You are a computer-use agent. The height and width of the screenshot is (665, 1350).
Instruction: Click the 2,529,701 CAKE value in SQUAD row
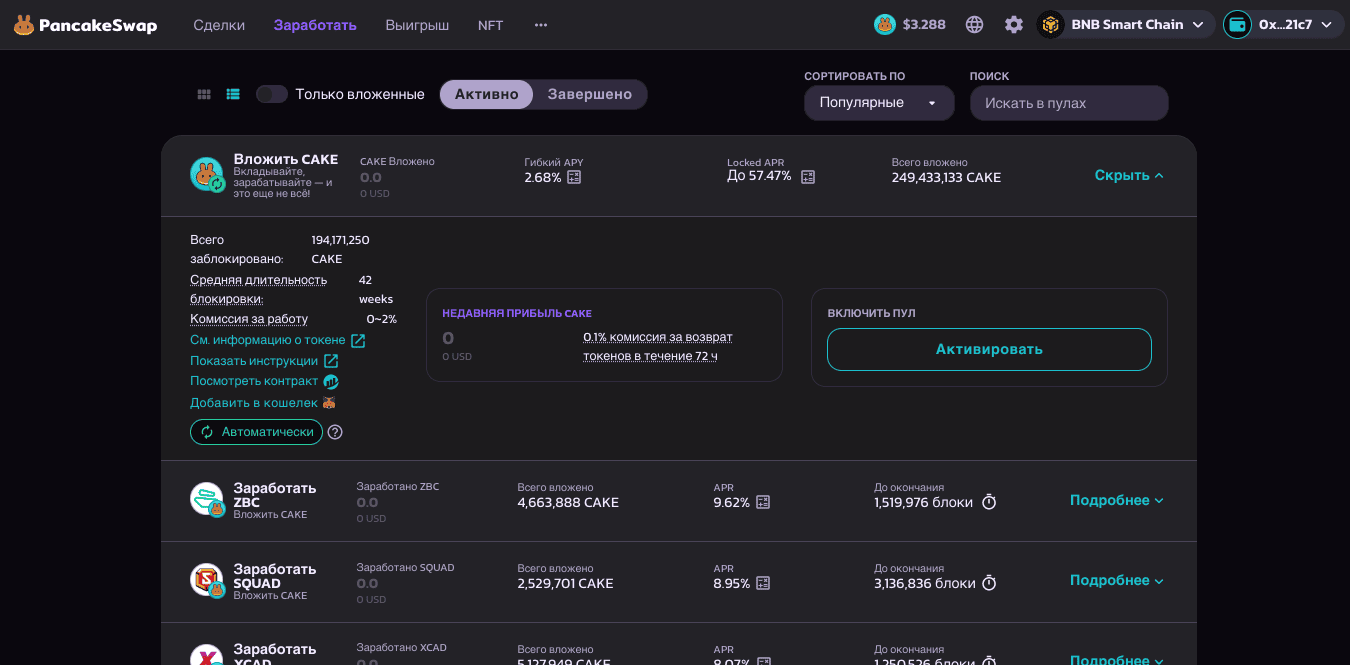(x=565, y=584)
